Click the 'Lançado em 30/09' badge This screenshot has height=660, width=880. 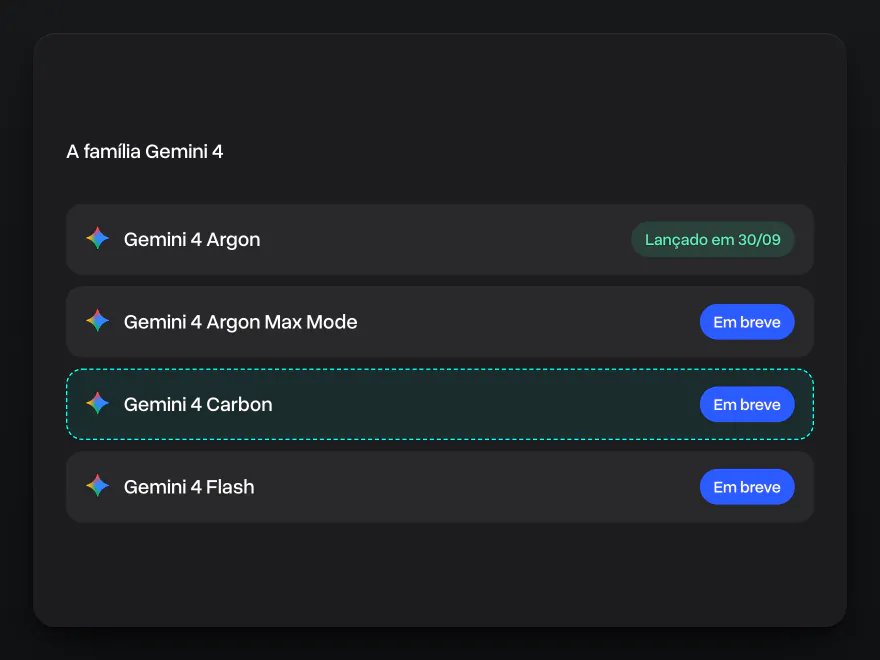(713, 240)
